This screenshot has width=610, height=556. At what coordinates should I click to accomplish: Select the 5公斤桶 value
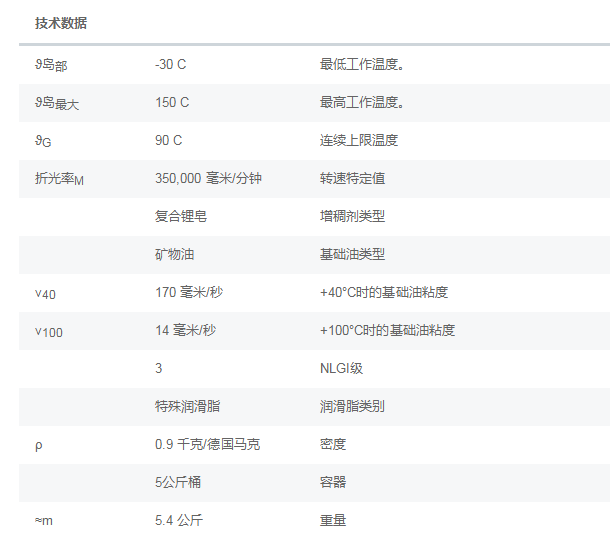tap(178, 482)
